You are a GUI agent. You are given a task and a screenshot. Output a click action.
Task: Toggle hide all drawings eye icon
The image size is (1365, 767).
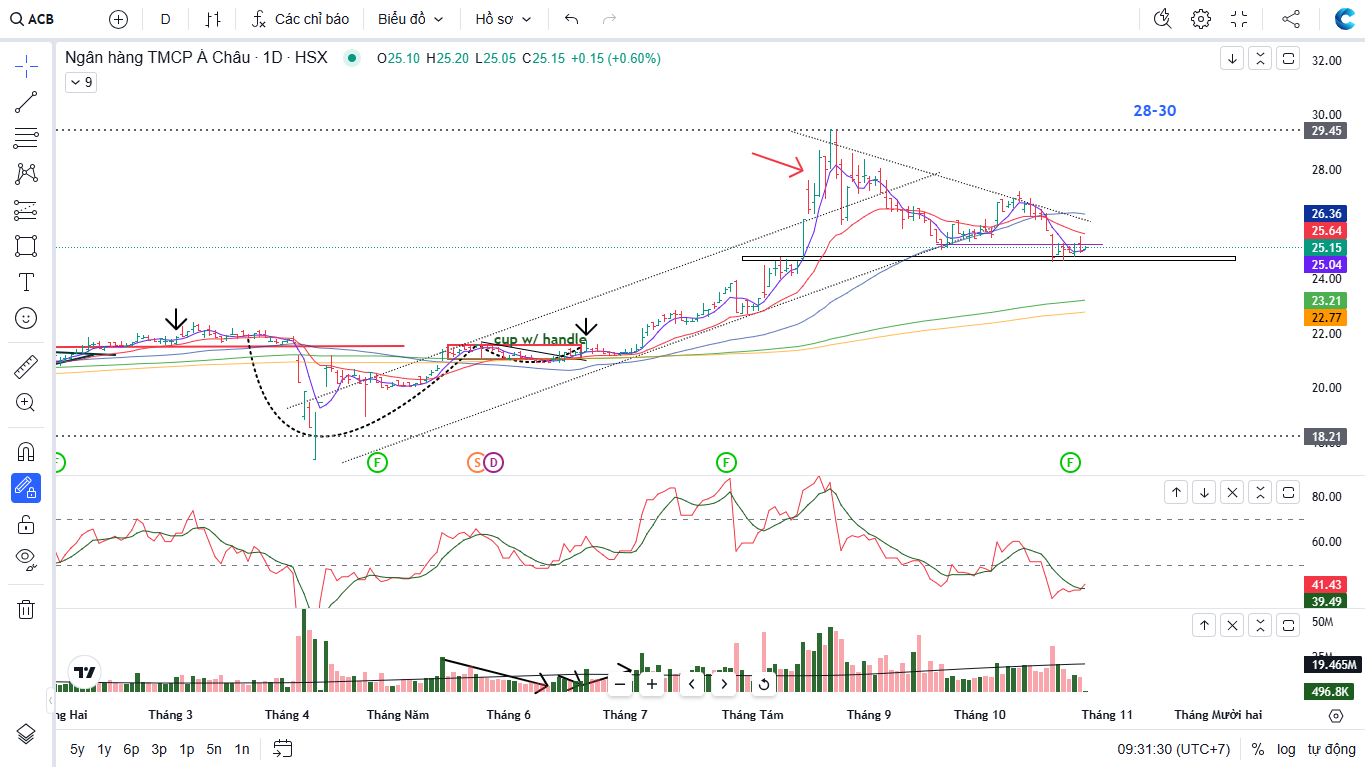pyautogui.click(x=26, y=558)
